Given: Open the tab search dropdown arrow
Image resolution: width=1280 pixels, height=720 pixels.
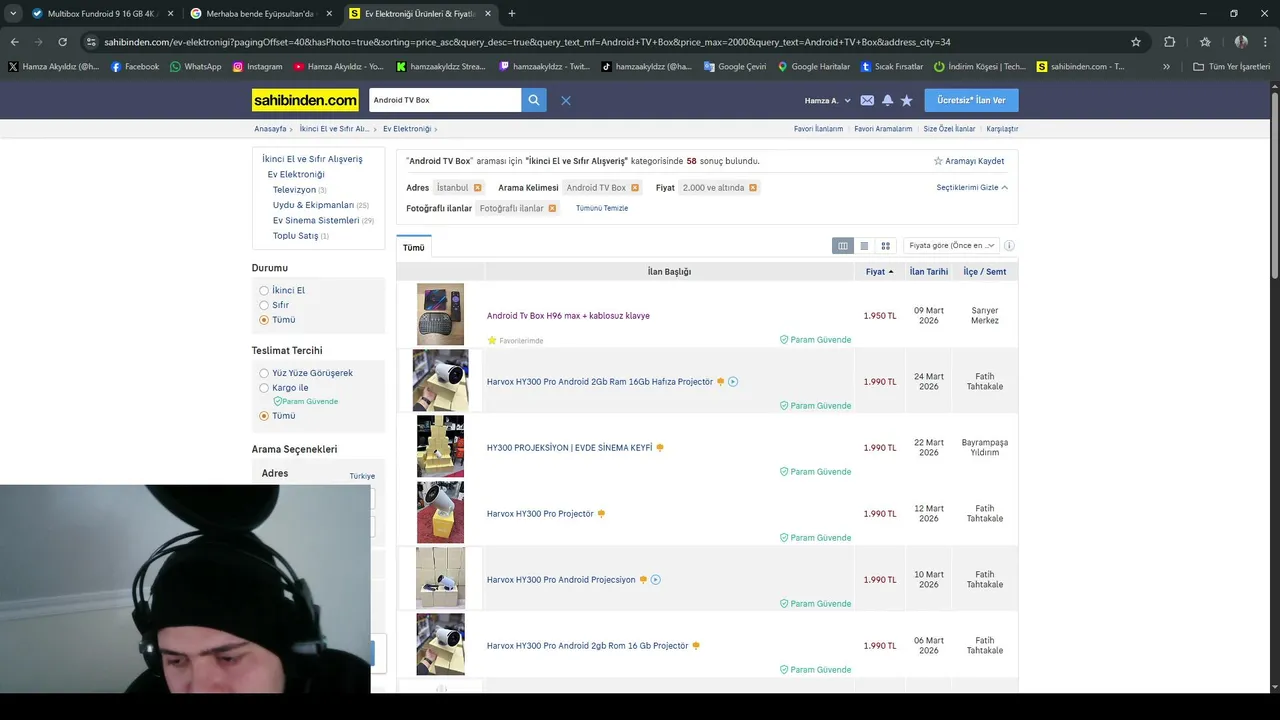Looking at the screenshot, I should (x=13, y=14).
